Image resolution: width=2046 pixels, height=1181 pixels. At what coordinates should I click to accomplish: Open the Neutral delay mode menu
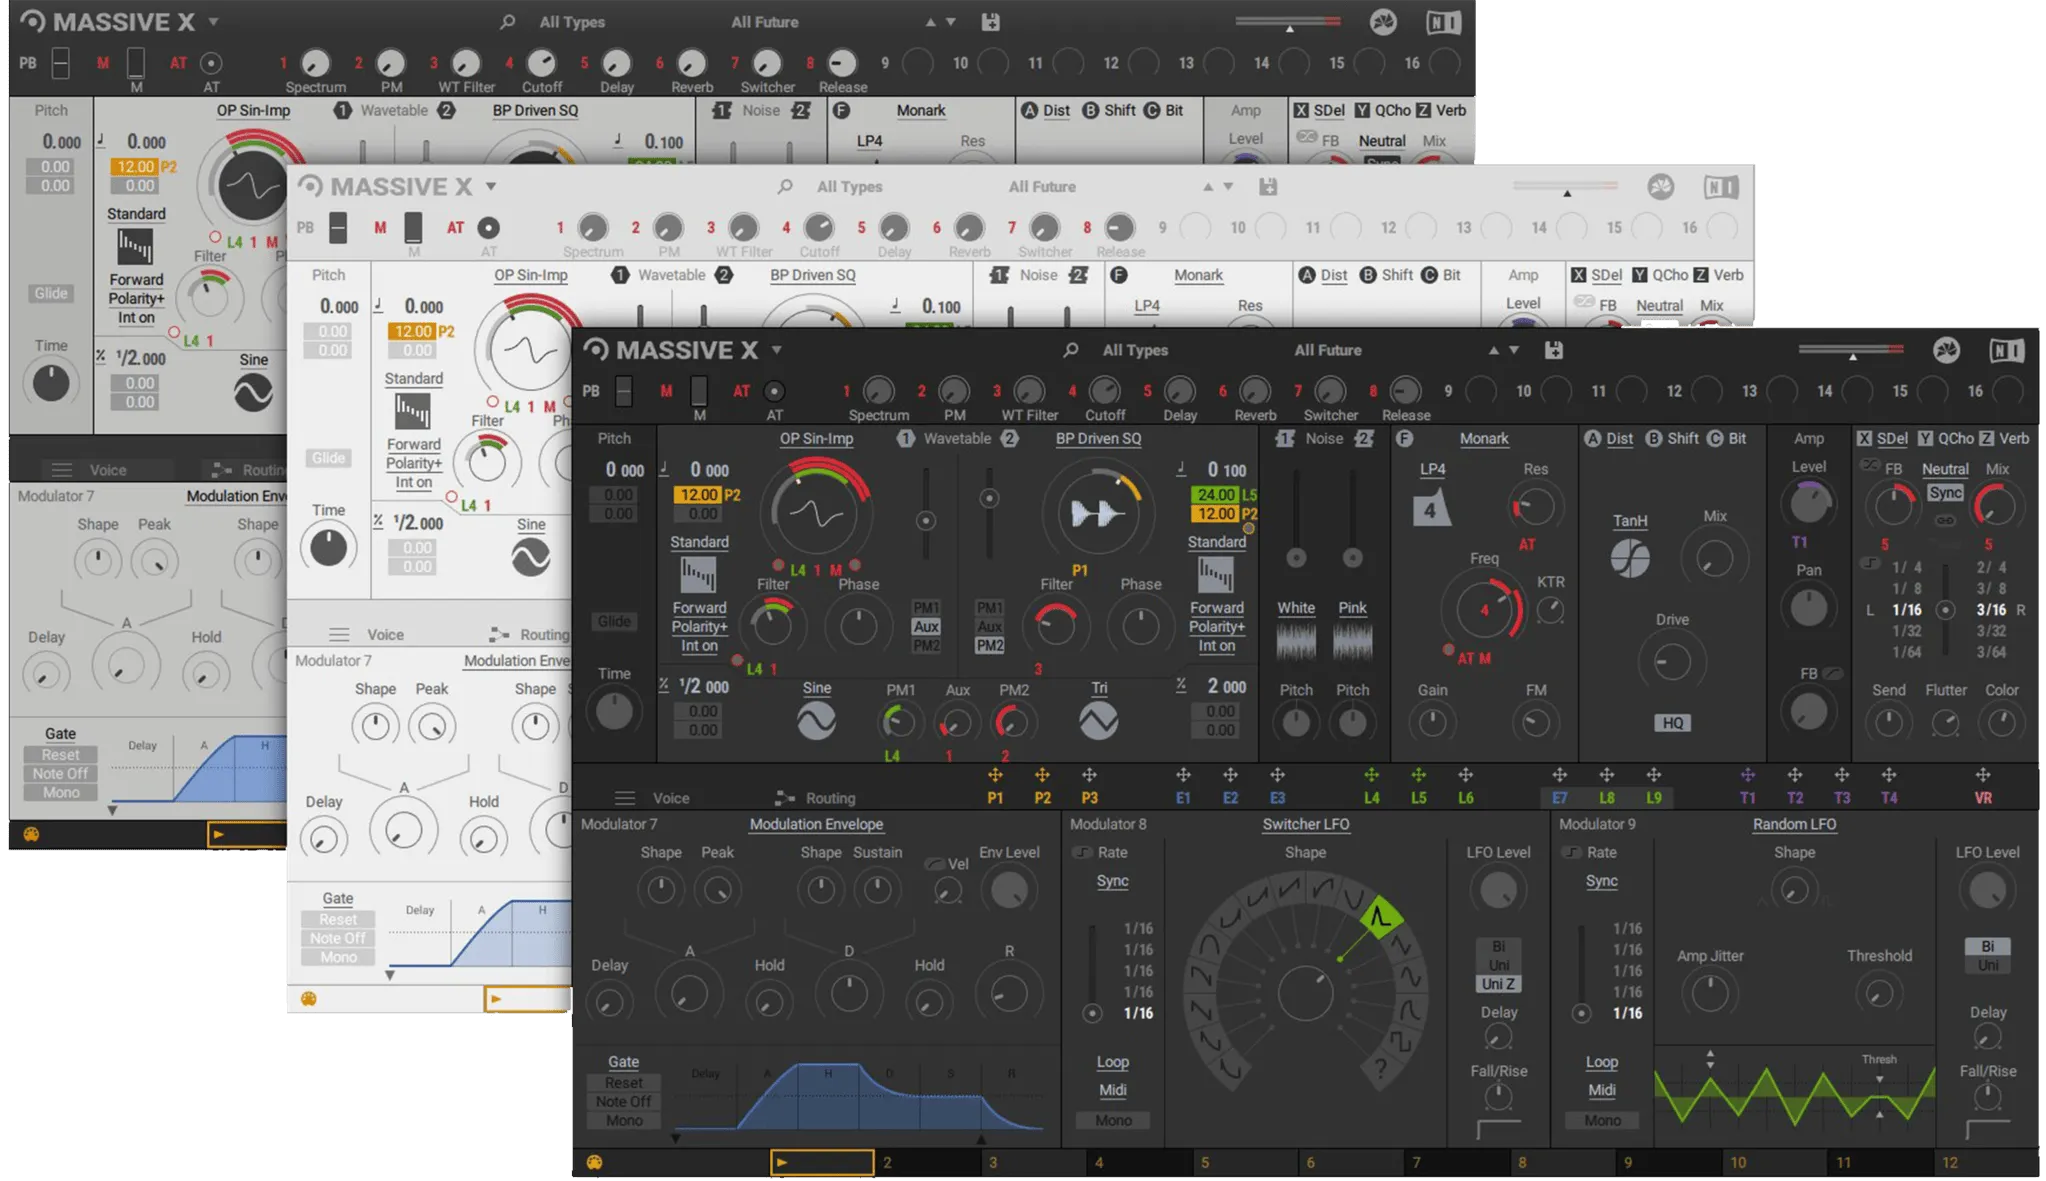pos(1945,468)
